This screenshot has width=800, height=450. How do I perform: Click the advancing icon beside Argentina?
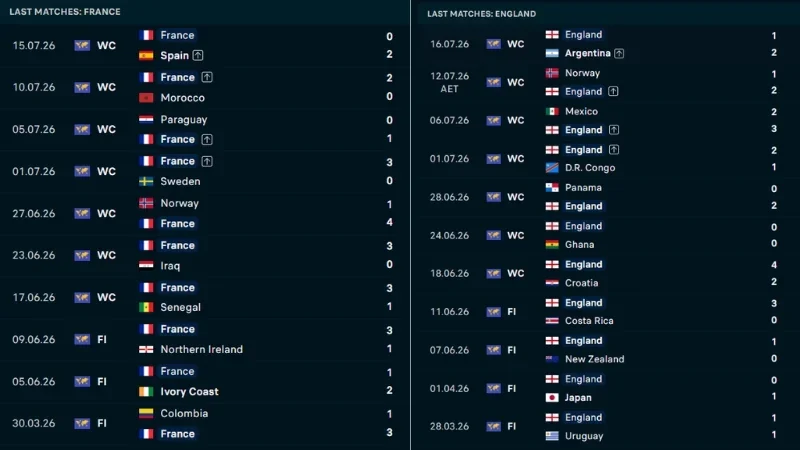(619, 53)
